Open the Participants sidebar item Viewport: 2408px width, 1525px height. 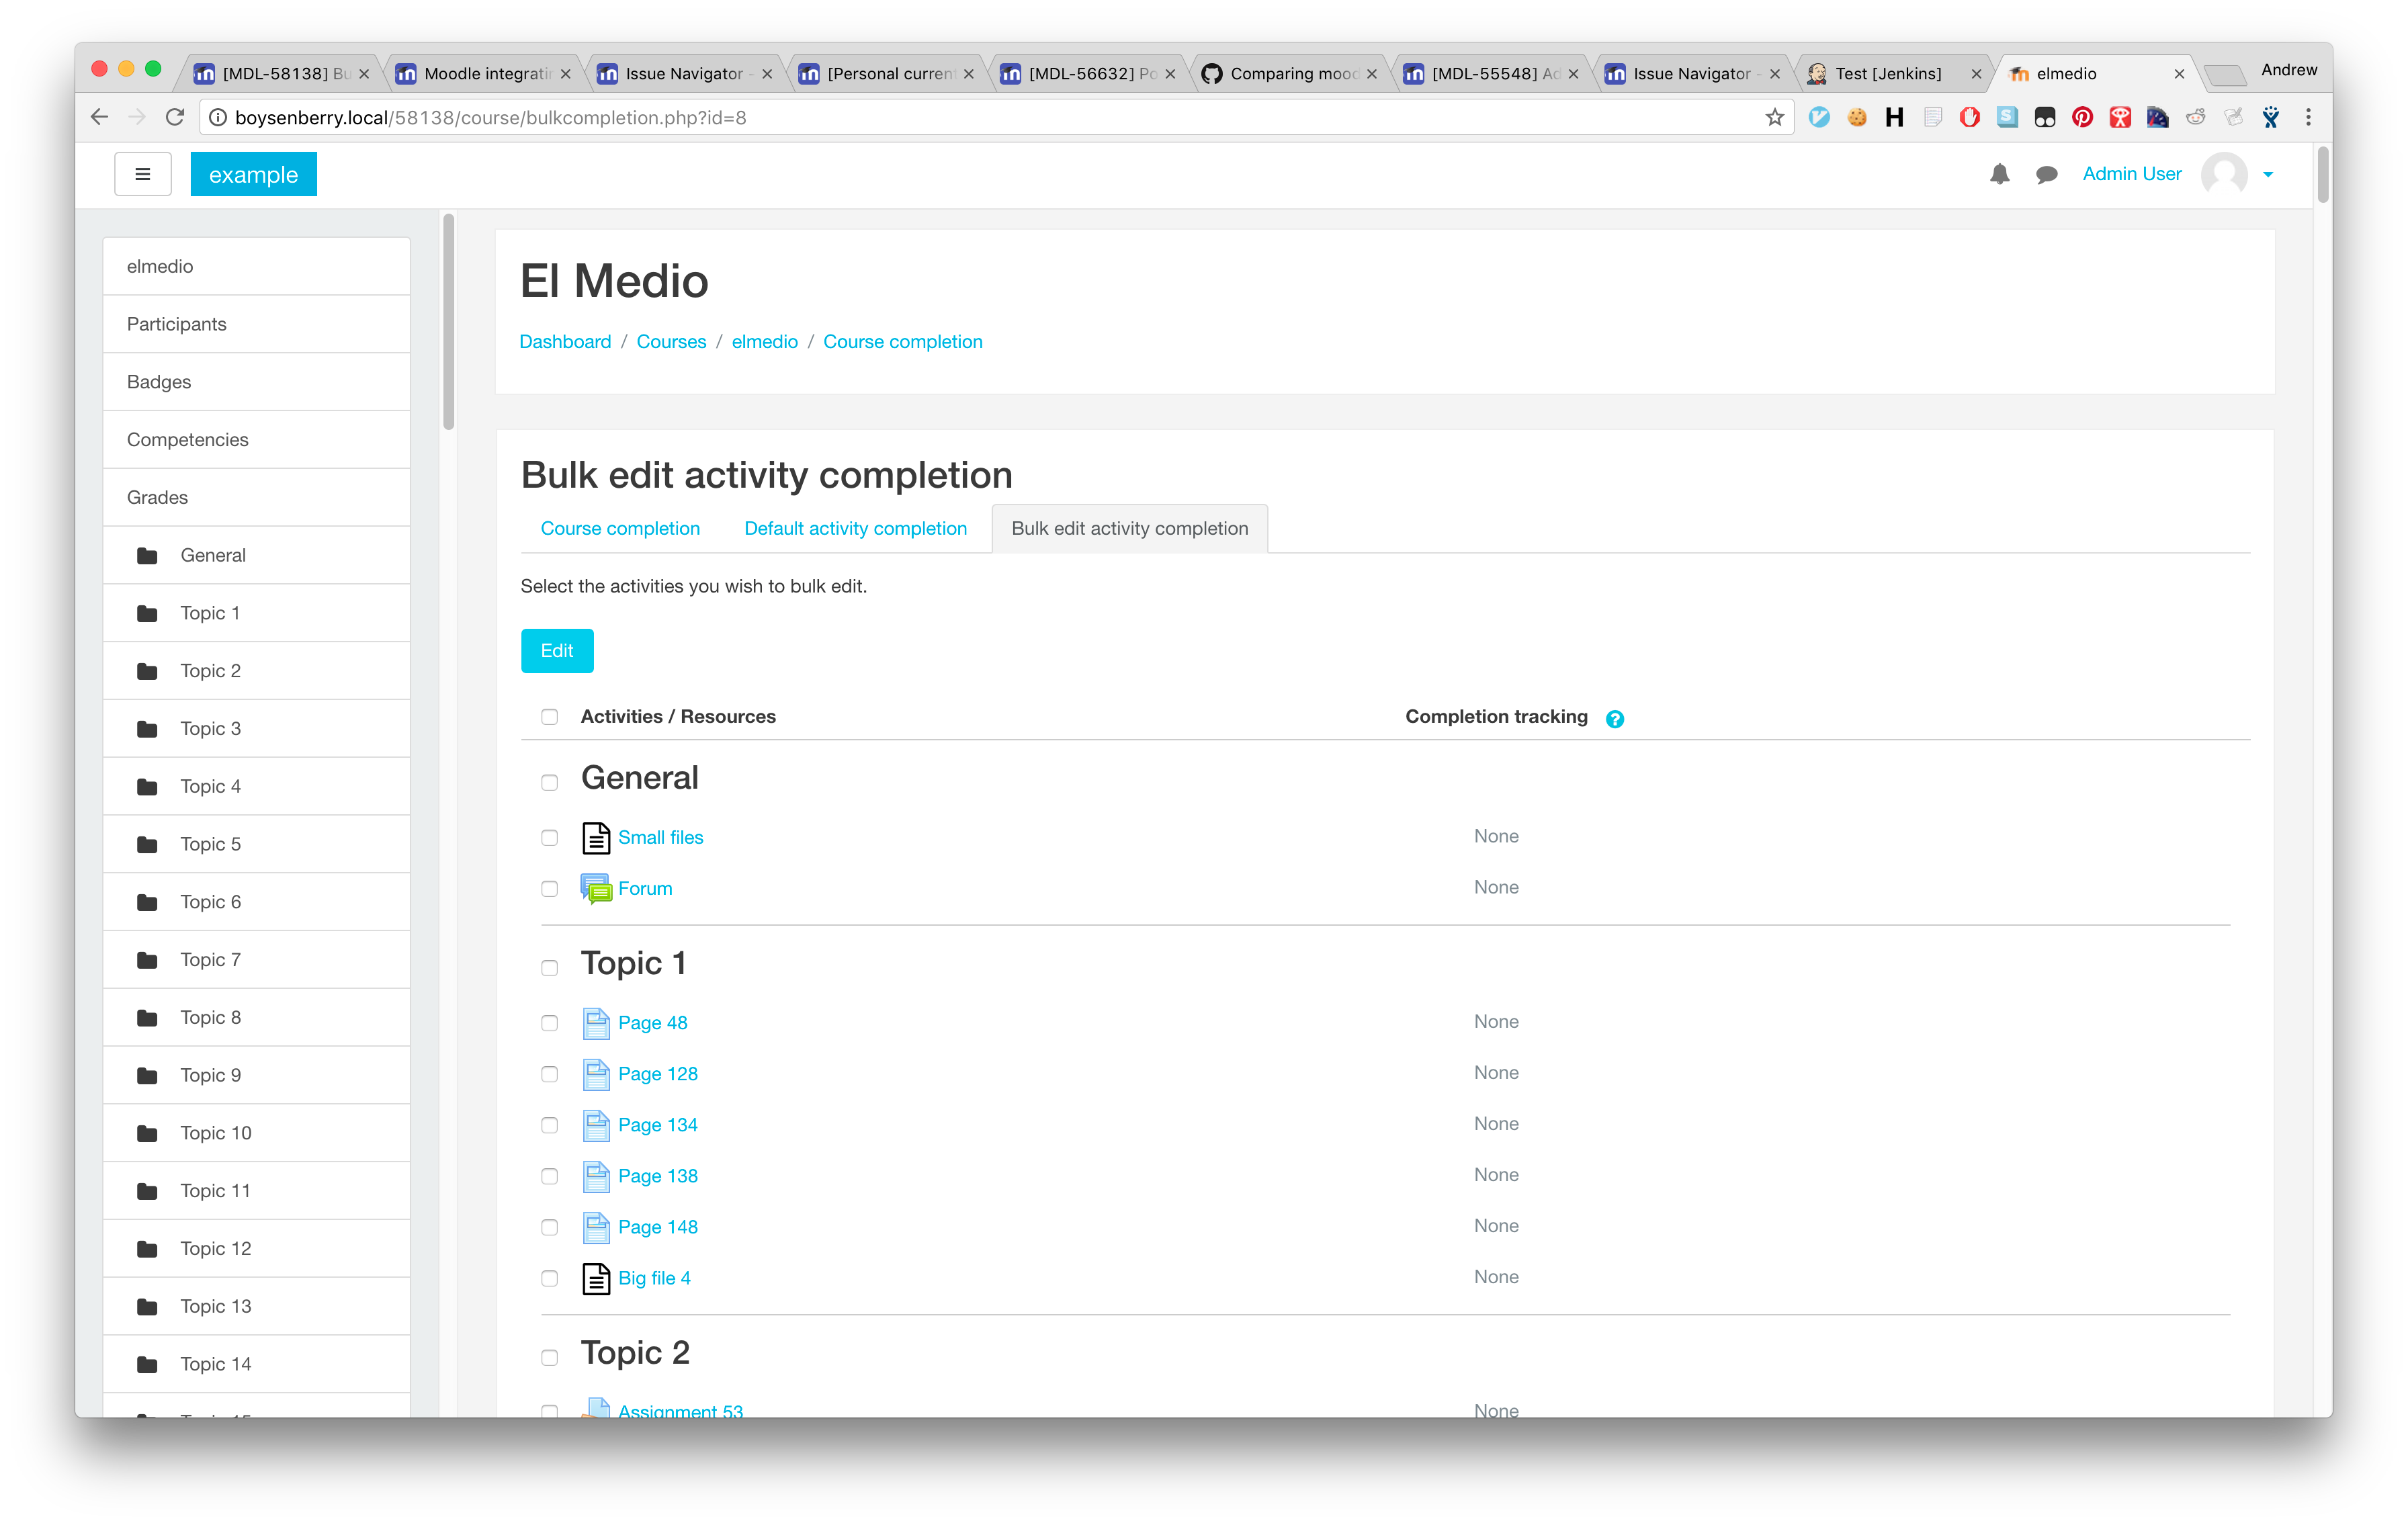point(256,324)
